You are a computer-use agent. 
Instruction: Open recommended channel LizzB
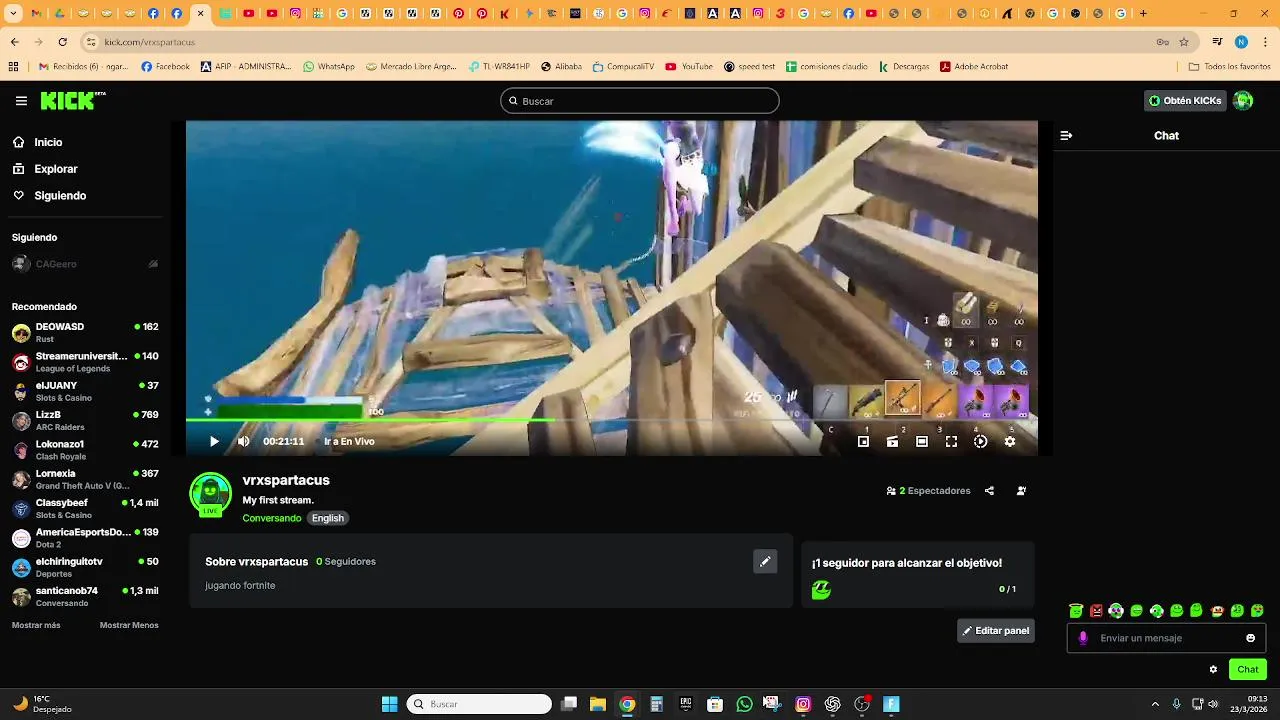click(x=85, y=421)
